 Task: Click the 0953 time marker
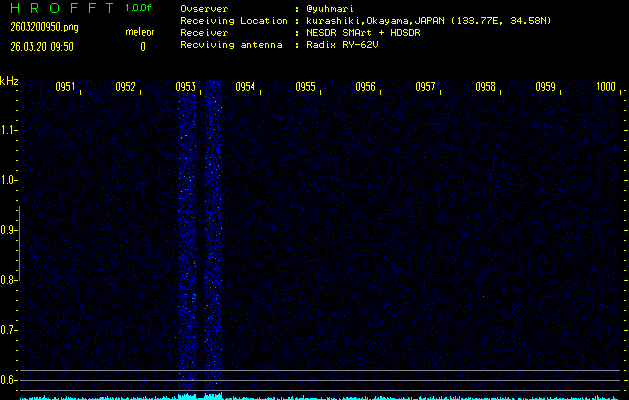[185, 87]
